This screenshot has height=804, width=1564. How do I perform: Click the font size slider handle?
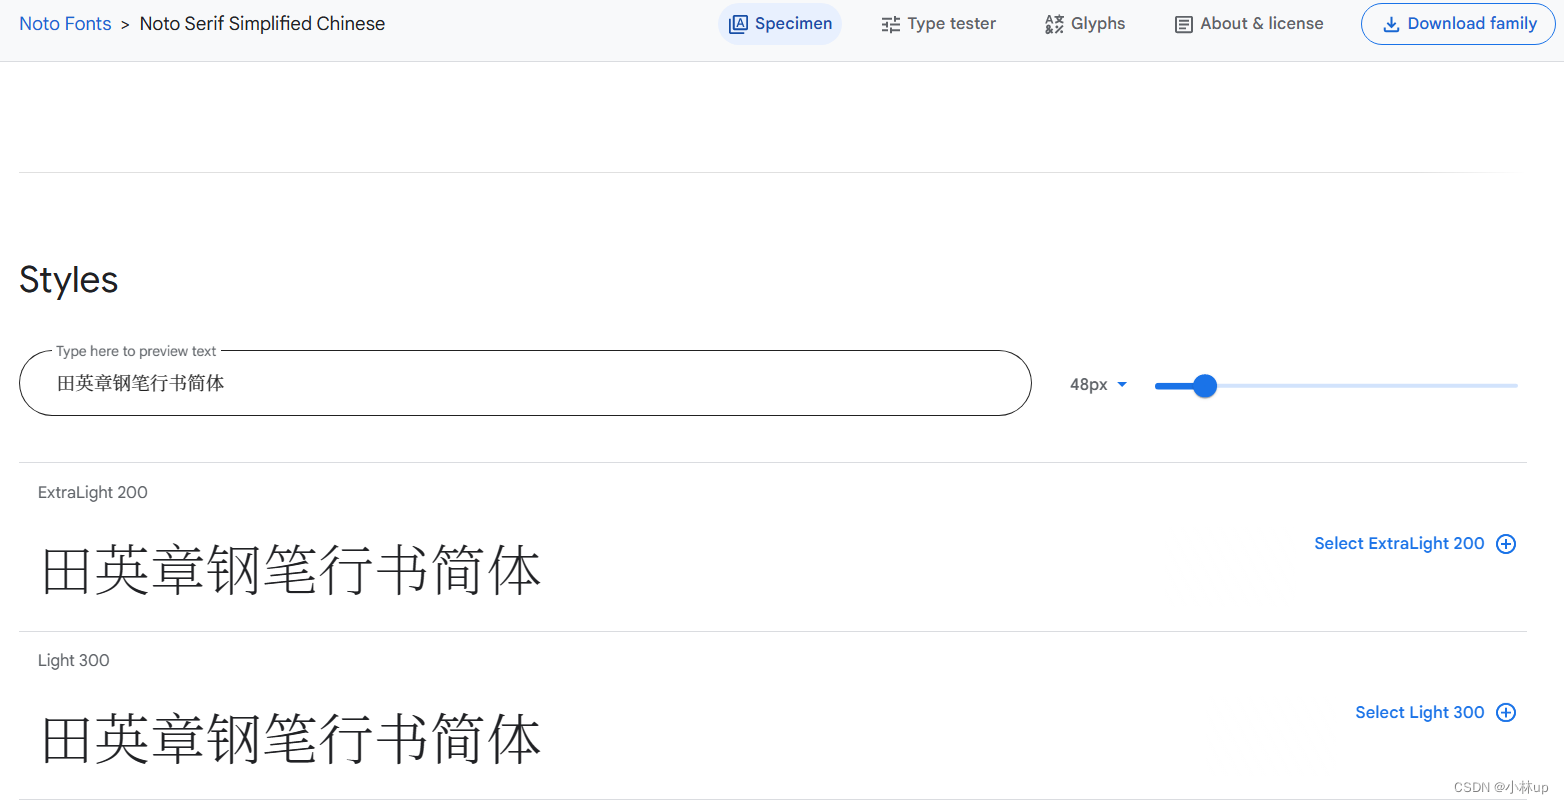tap(1205, 385)
